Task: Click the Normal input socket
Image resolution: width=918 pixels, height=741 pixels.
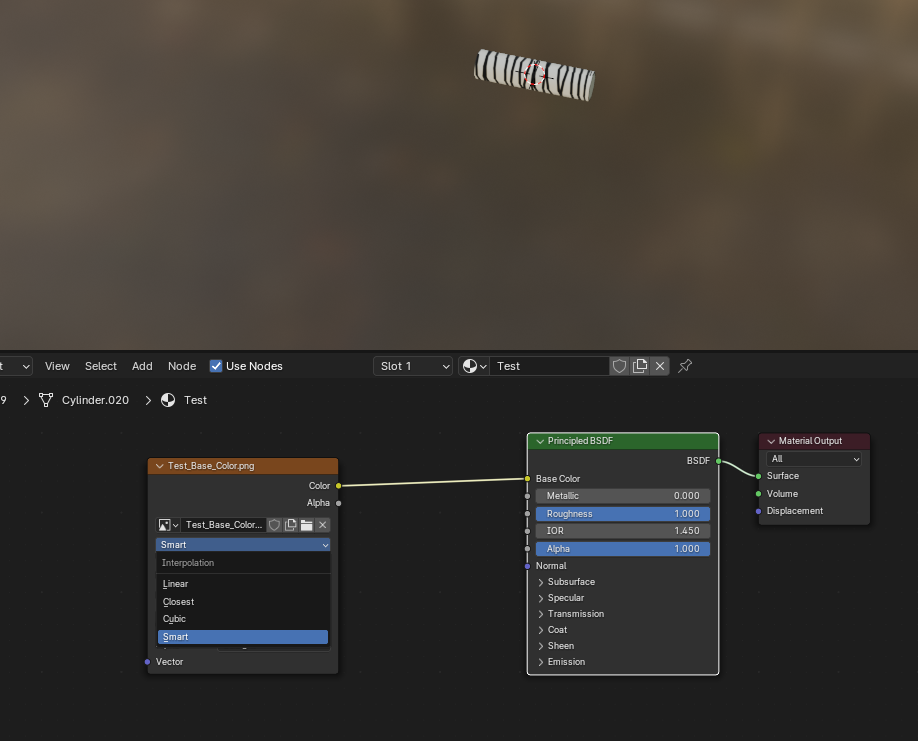Action: point(527,566)
